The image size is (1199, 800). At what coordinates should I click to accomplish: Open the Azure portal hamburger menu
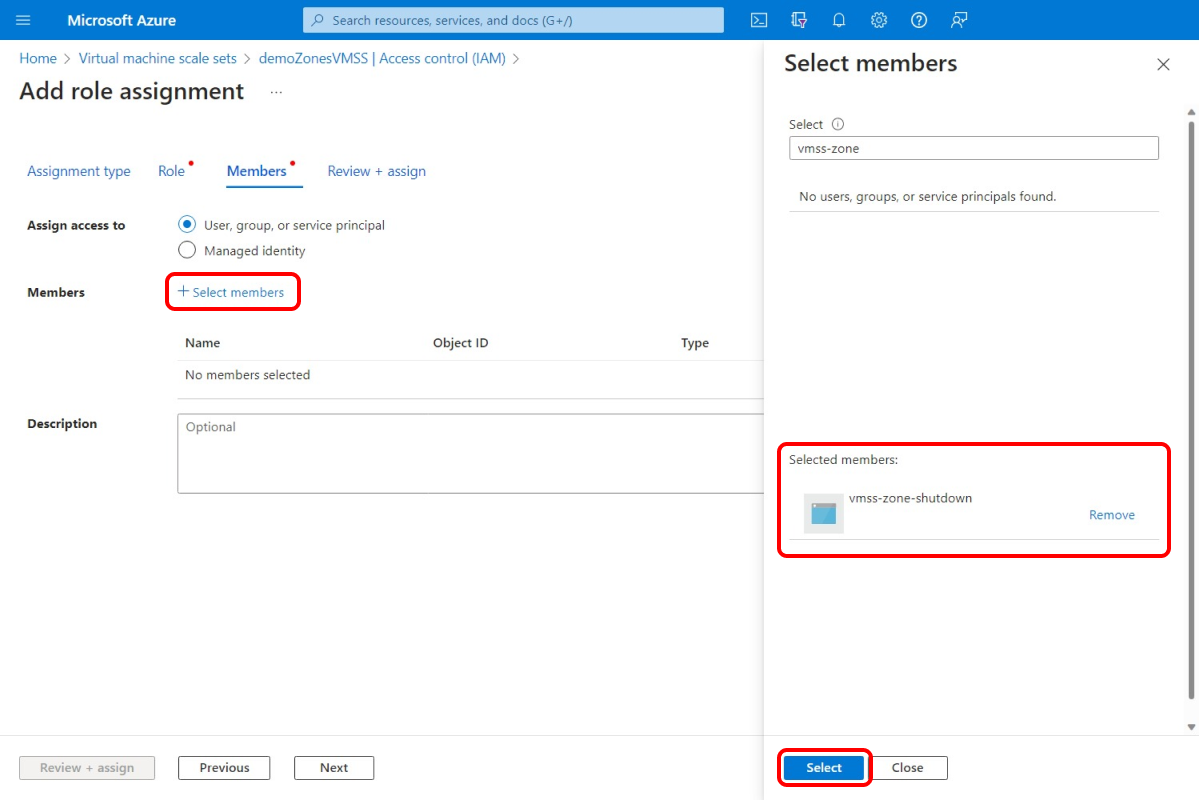pyautogui.click(x=23, y=20)
